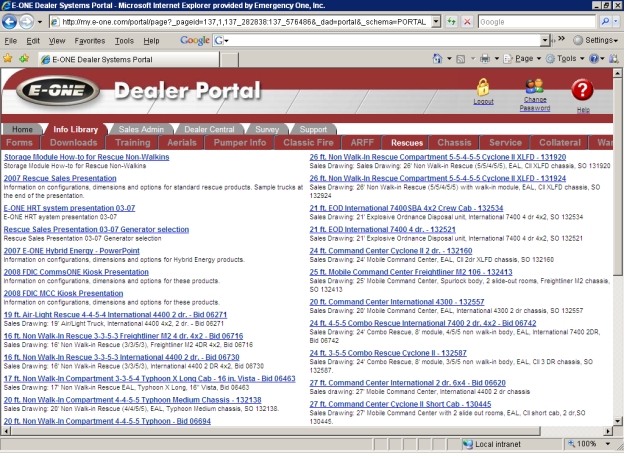Image resolution: width=624 pixels, height=453 pixels.
Task: Open the Page menu dropdown
Action: click(x=522, y=59)
